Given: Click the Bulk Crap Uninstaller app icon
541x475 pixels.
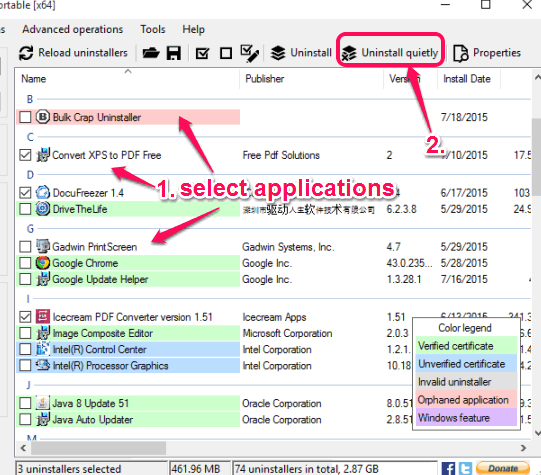Looking at the screenshot, I should click(43, 117).
